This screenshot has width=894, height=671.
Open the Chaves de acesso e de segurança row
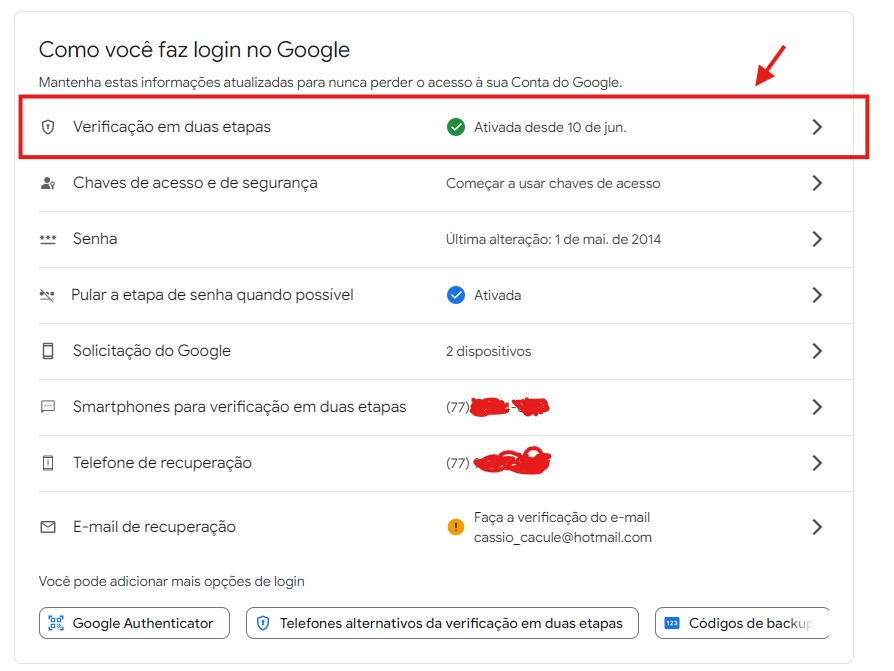point(195,183)
